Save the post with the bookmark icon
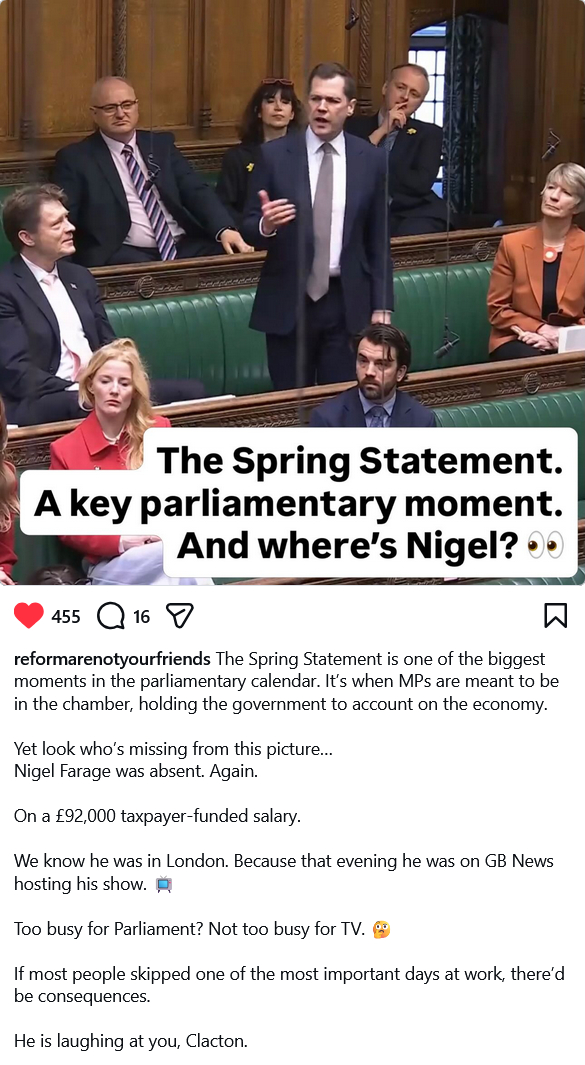Viewport: 585px width, 1065px height. tap(555, 616)
